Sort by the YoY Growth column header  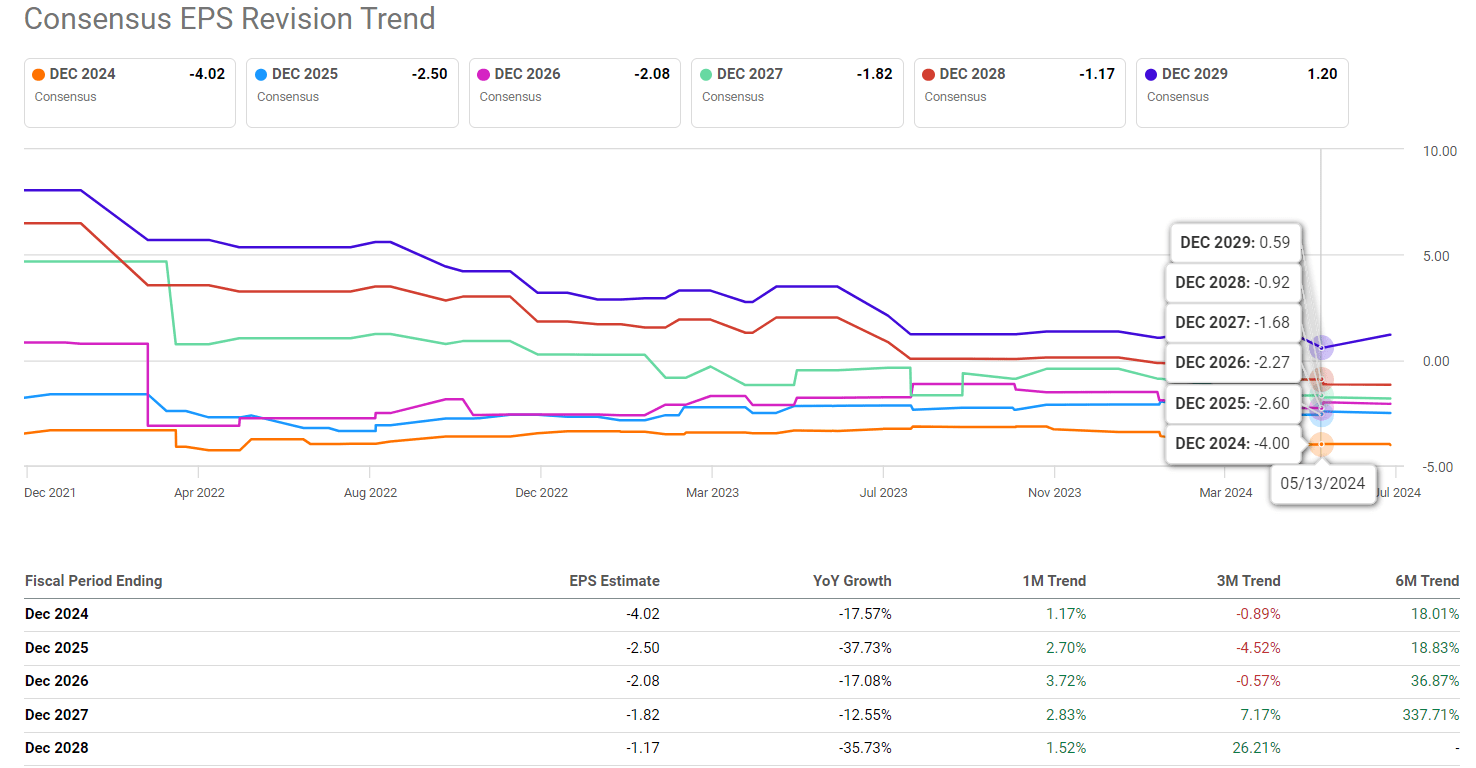point(851,581)
